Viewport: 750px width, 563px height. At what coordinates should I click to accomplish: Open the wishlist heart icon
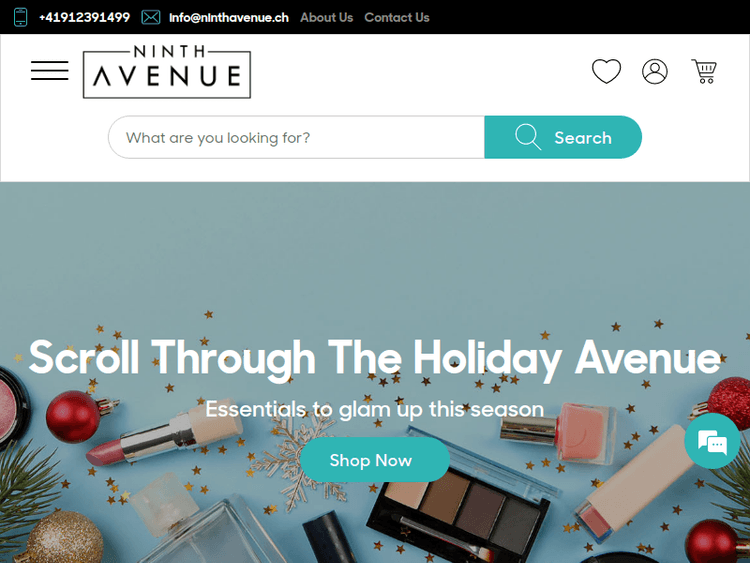(606, 71)
